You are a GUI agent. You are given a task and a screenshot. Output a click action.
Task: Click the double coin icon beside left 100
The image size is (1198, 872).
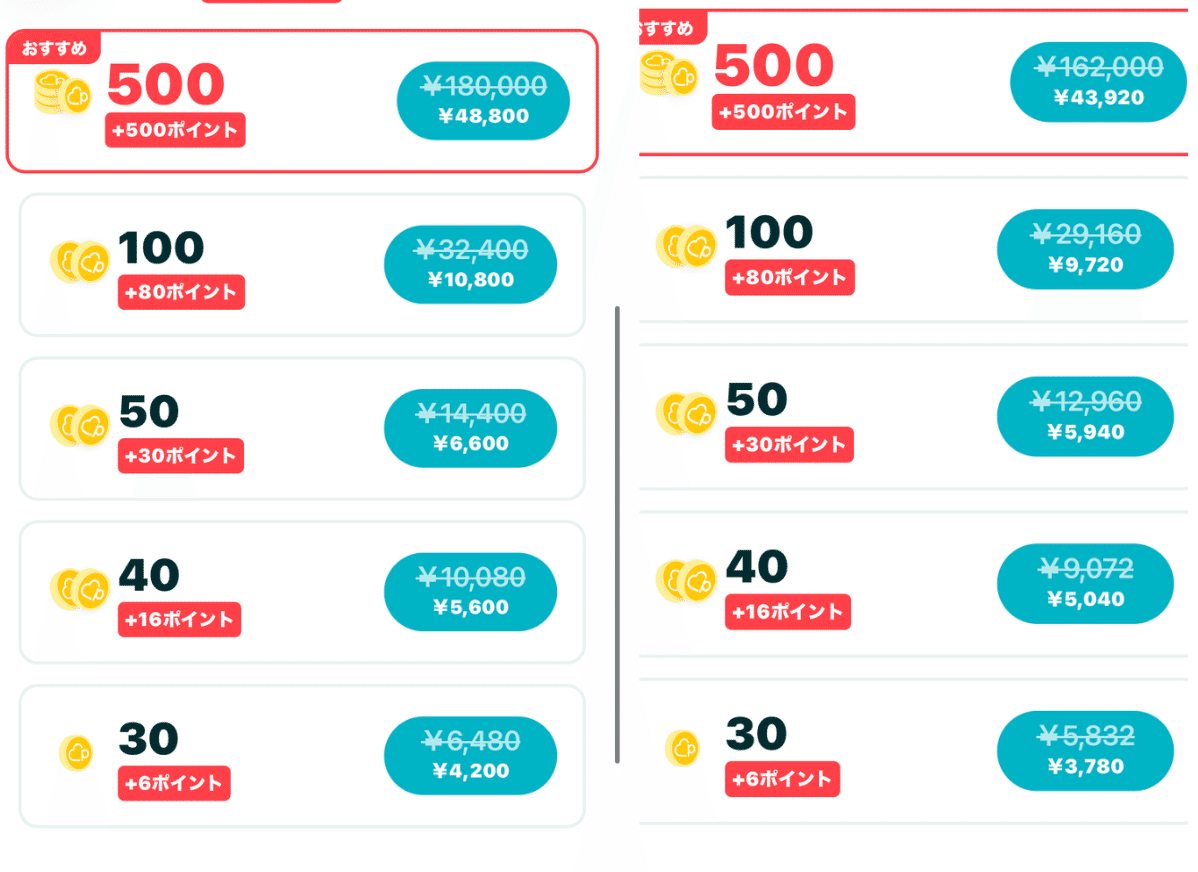point(79,261)
